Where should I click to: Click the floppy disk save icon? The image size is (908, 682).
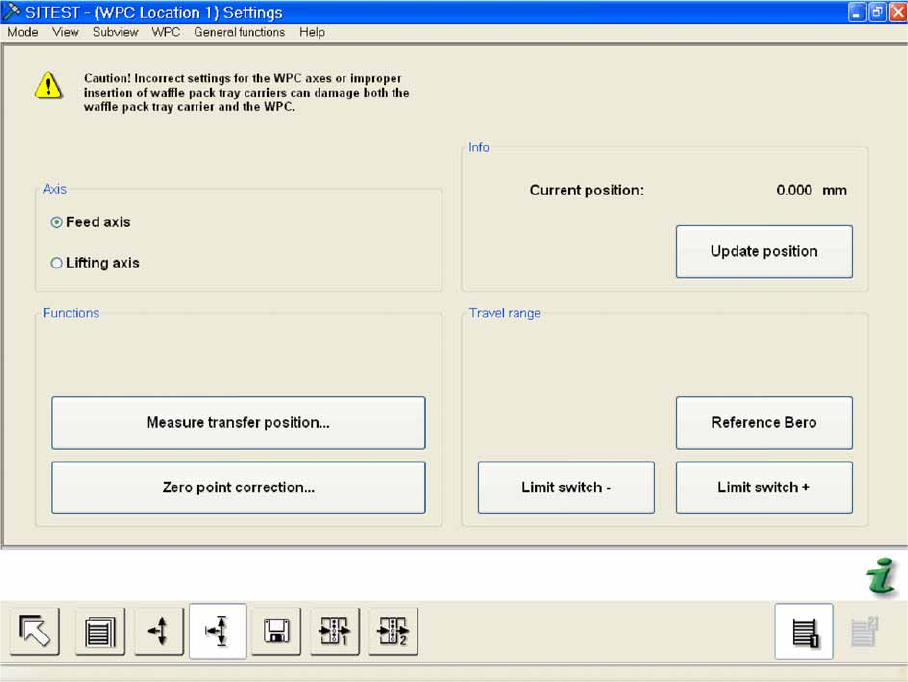pyautogui.click(x=276, y=631)
